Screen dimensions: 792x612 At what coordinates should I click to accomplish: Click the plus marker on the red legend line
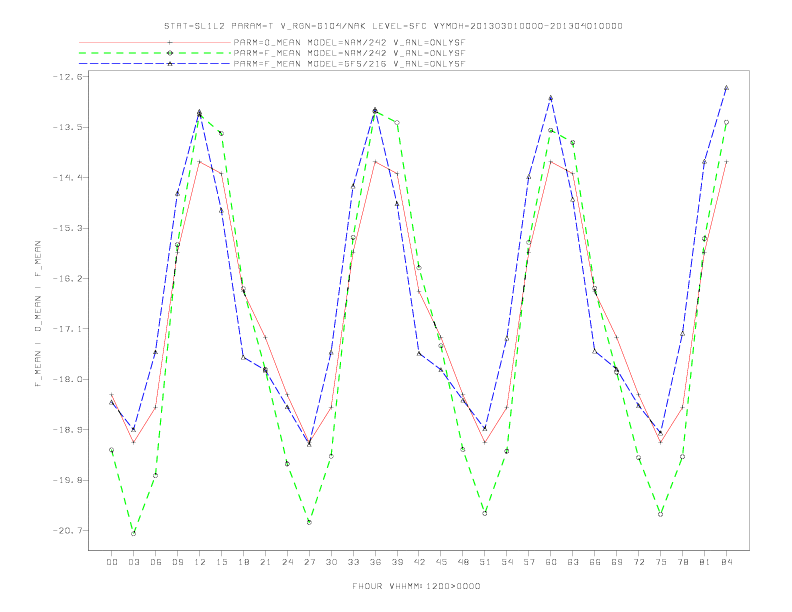tap(170, 42)
